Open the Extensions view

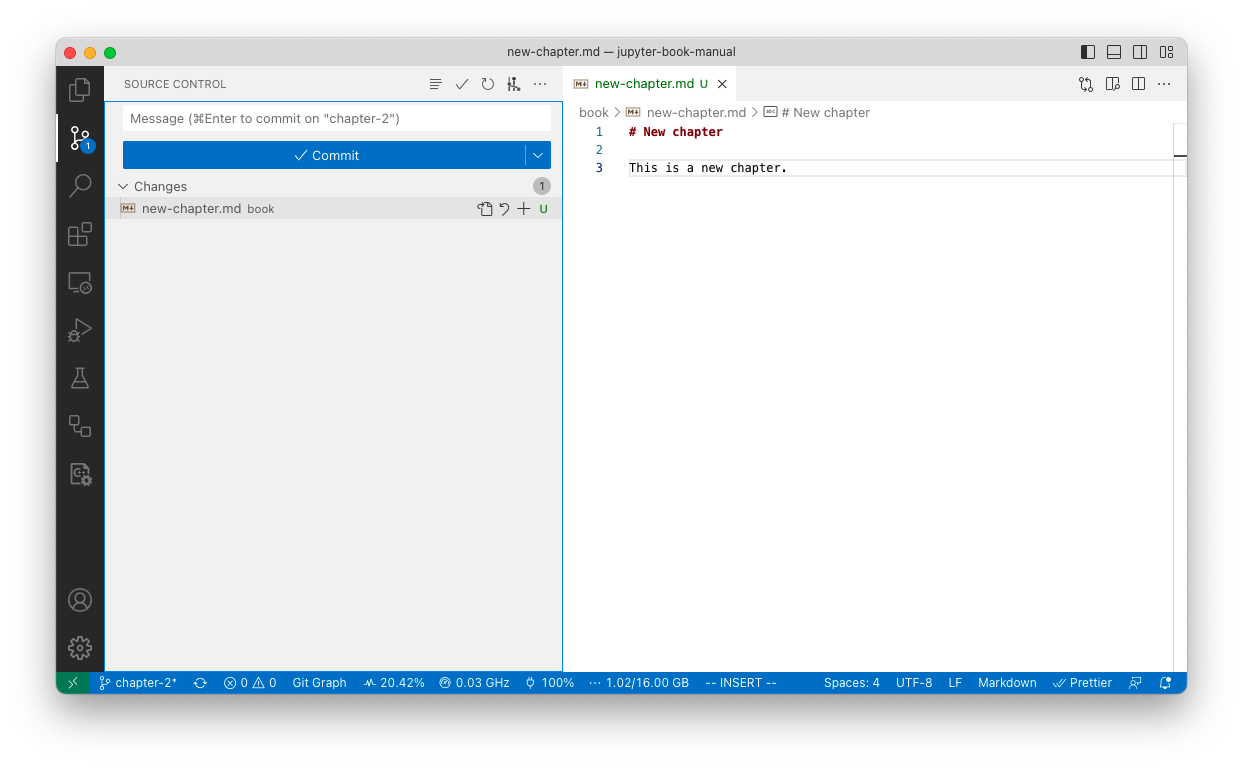[80, 233]
